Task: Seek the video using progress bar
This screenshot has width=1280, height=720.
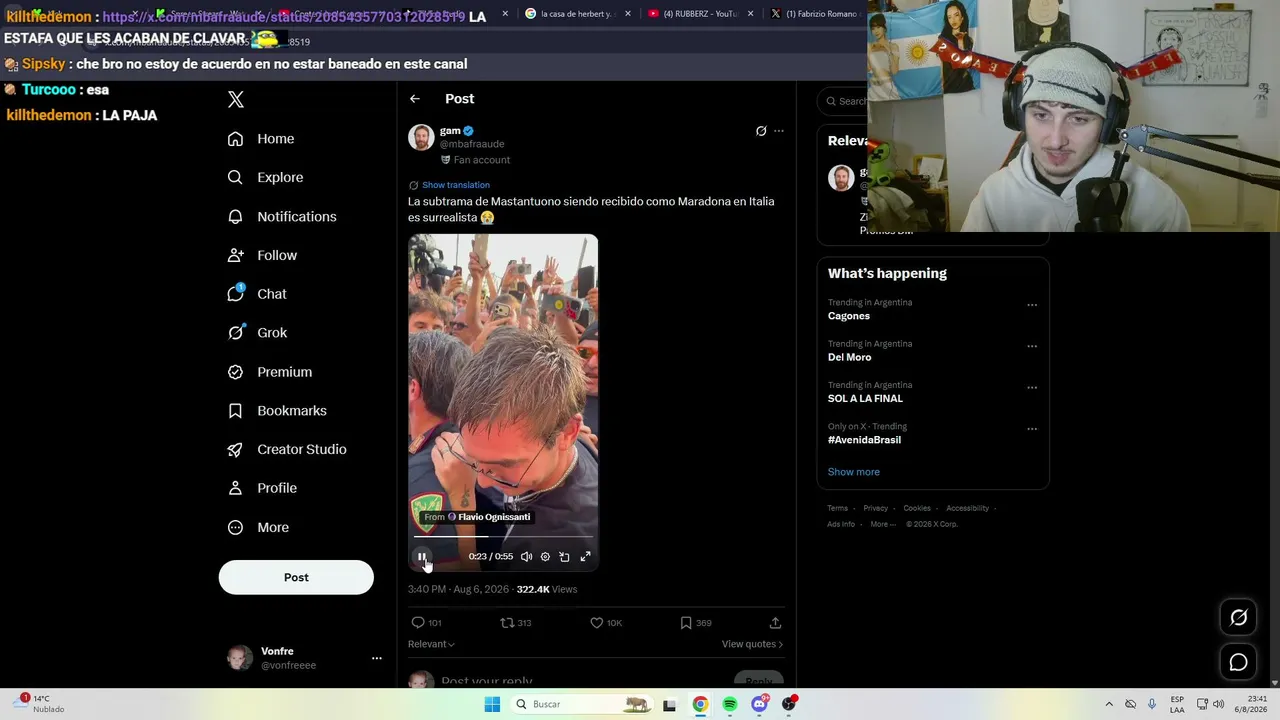Action: [503, 537]
